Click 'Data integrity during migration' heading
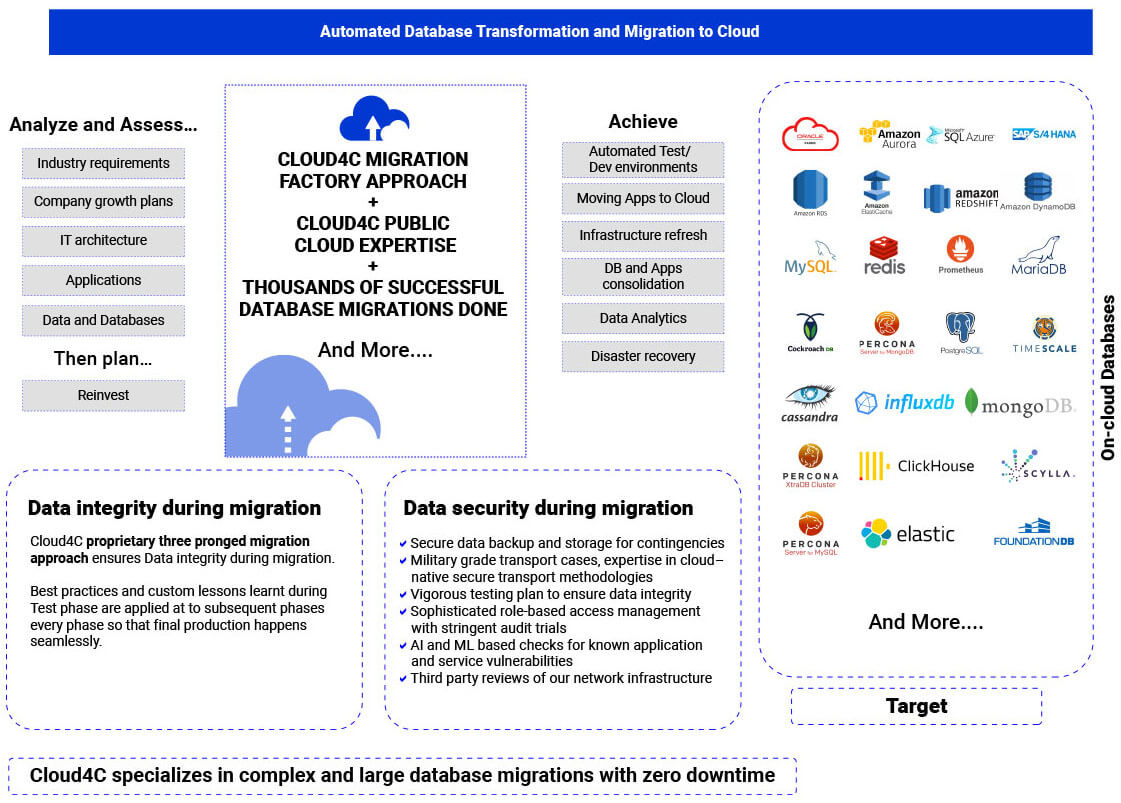The height and width of the screenshot is (803, 1121). (174, 508)
